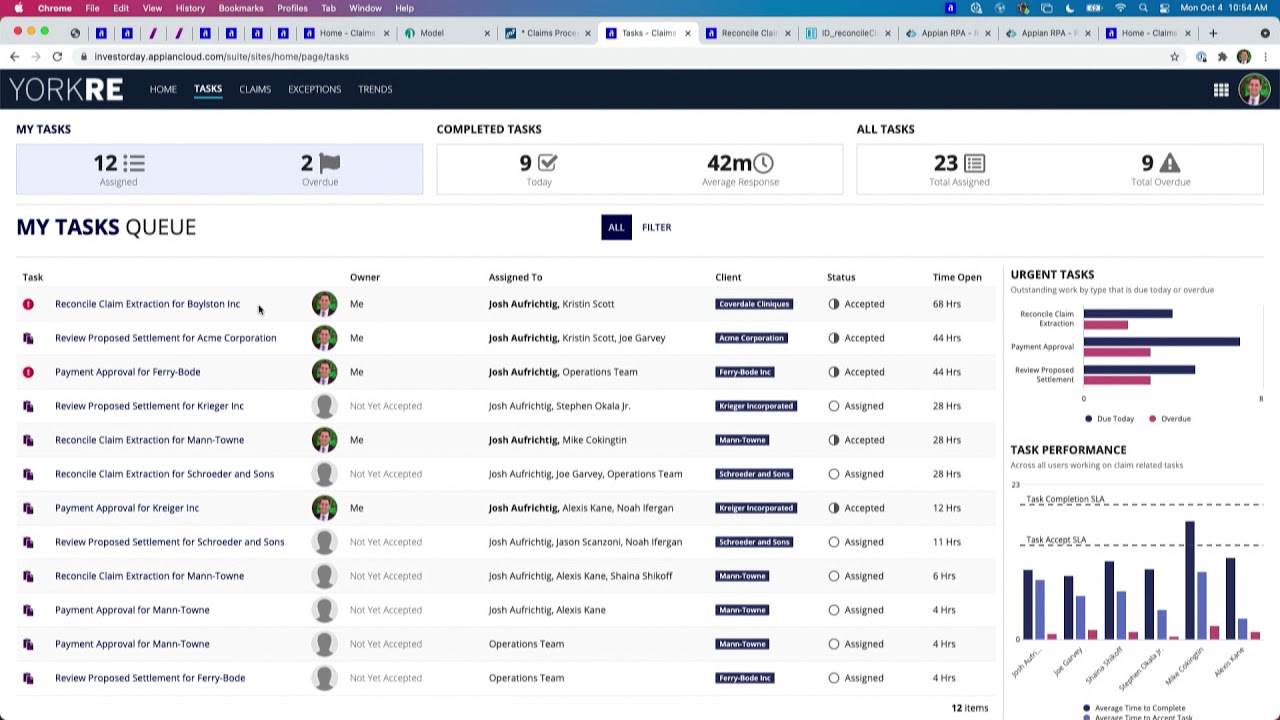Click the gray placeholder avatar in Schroeder and Sons settlement row

324,542
